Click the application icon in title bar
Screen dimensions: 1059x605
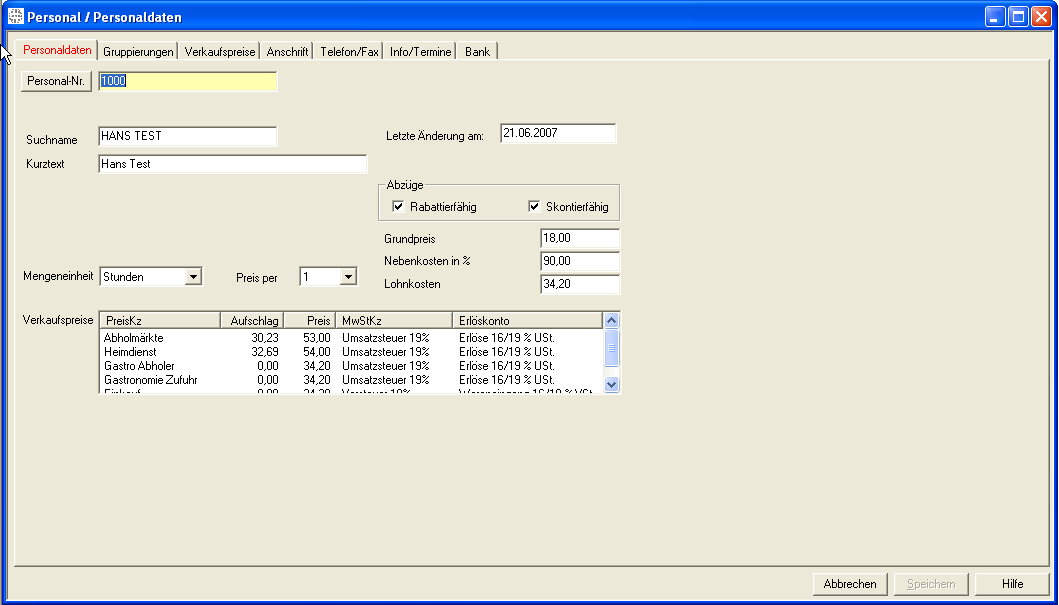pyautogui.click(x=15, y=17)
